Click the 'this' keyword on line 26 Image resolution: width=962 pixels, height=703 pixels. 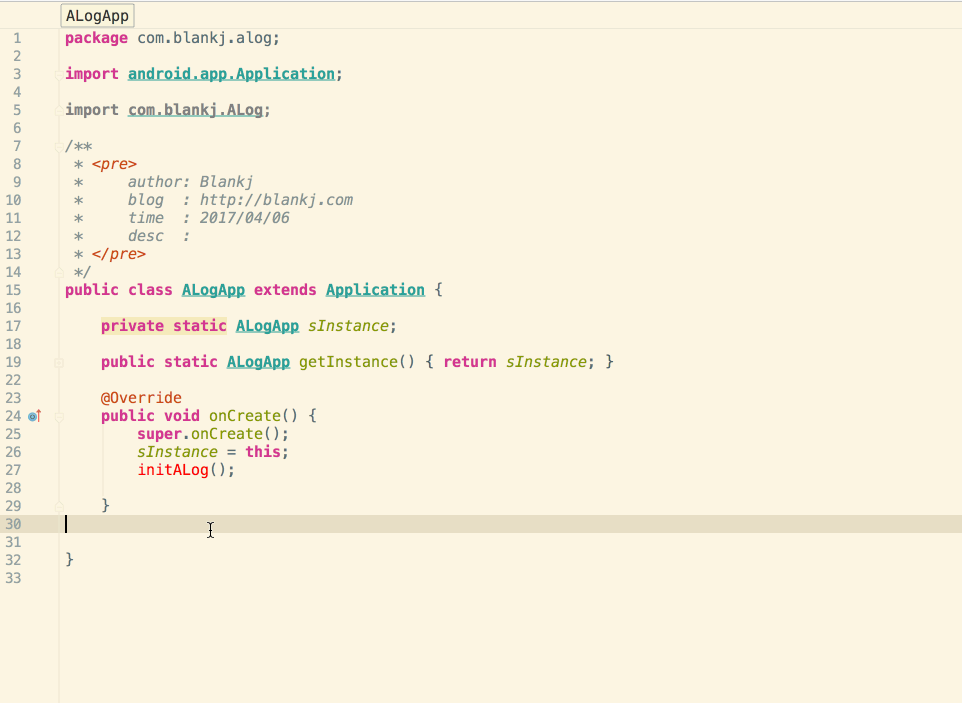pos(263,451)
